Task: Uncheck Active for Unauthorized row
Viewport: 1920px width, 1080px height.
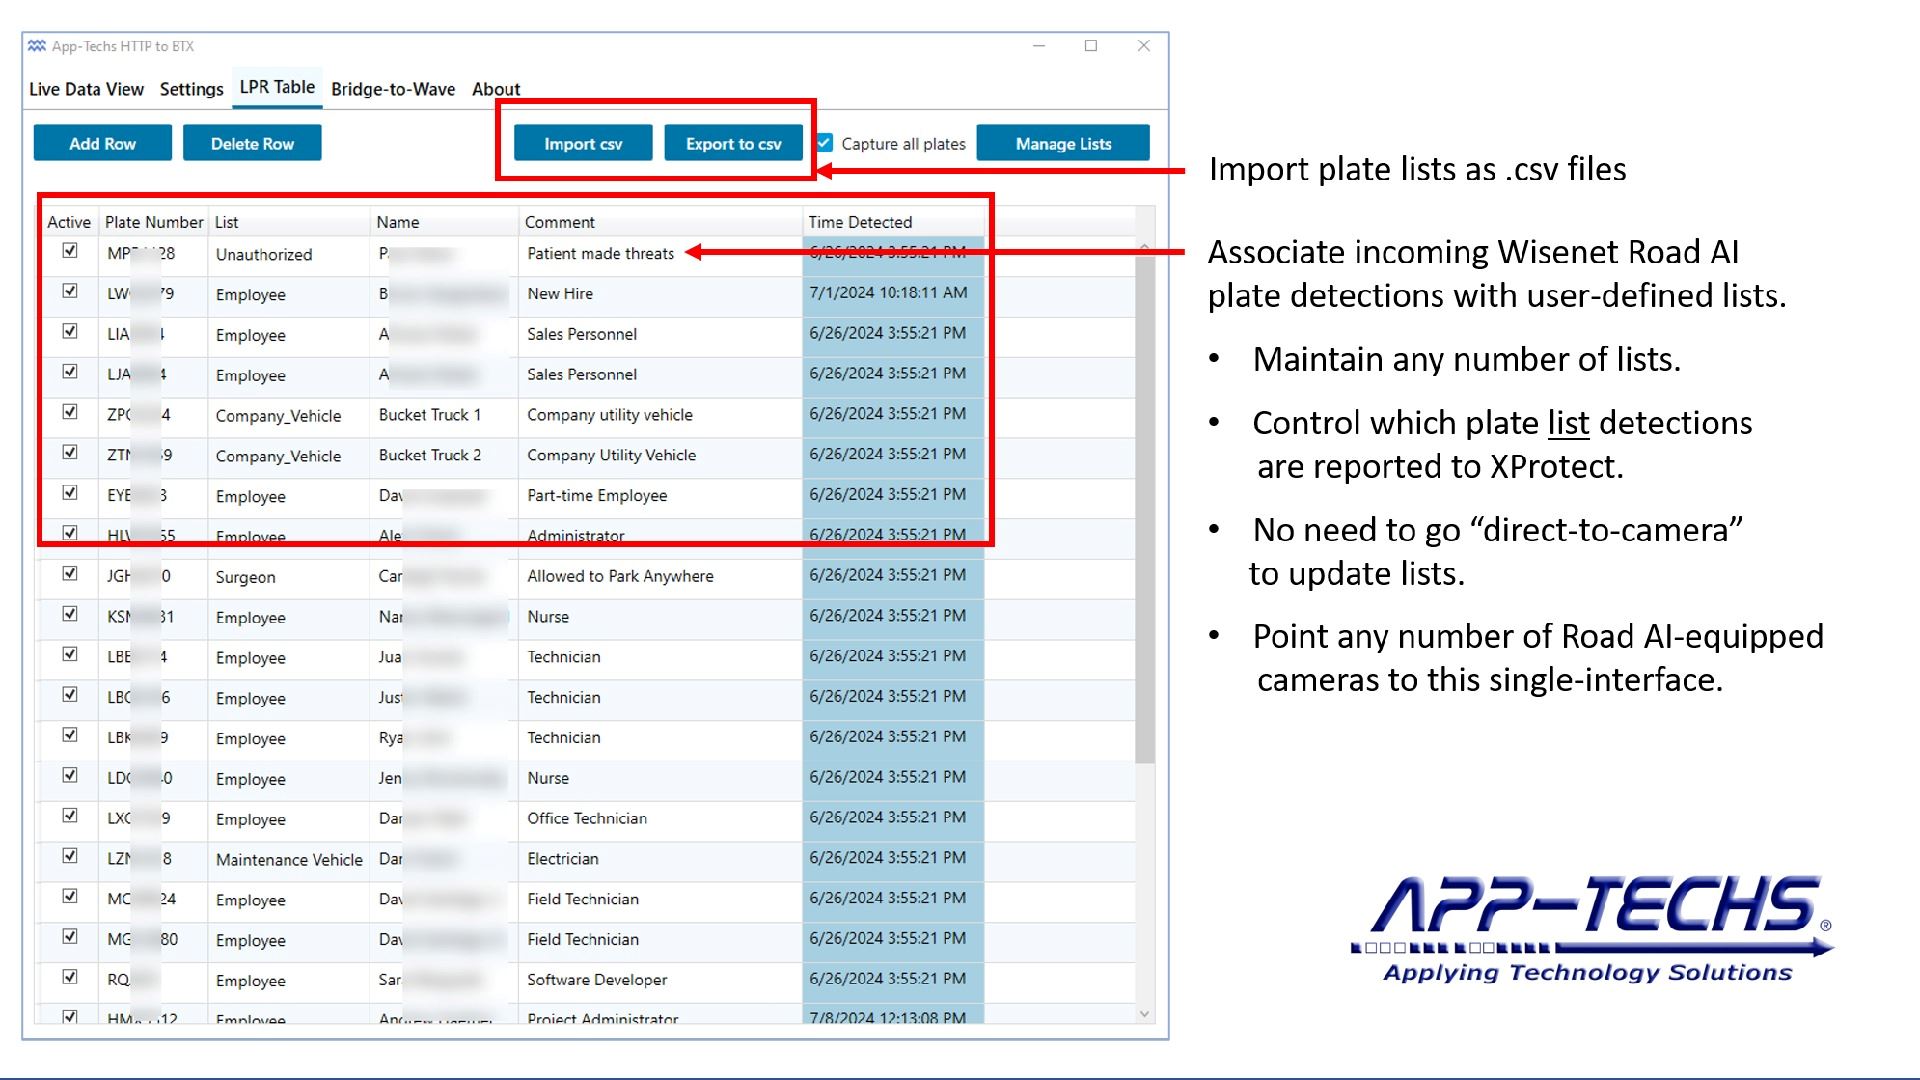Action: (70, 250)
